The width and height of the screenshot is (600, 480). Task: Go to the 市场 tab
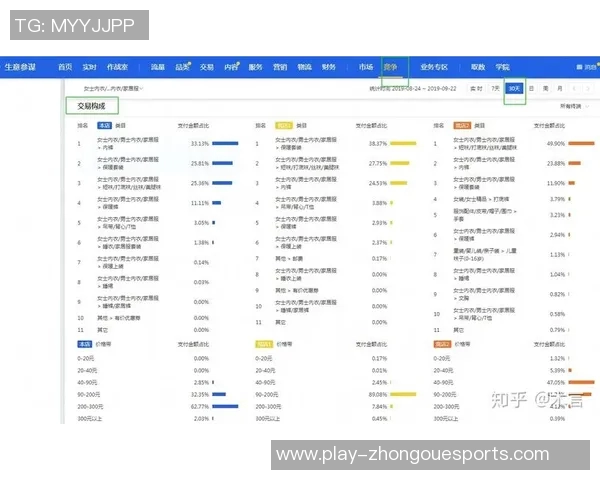pyautogui.click(x=366, y=67)
